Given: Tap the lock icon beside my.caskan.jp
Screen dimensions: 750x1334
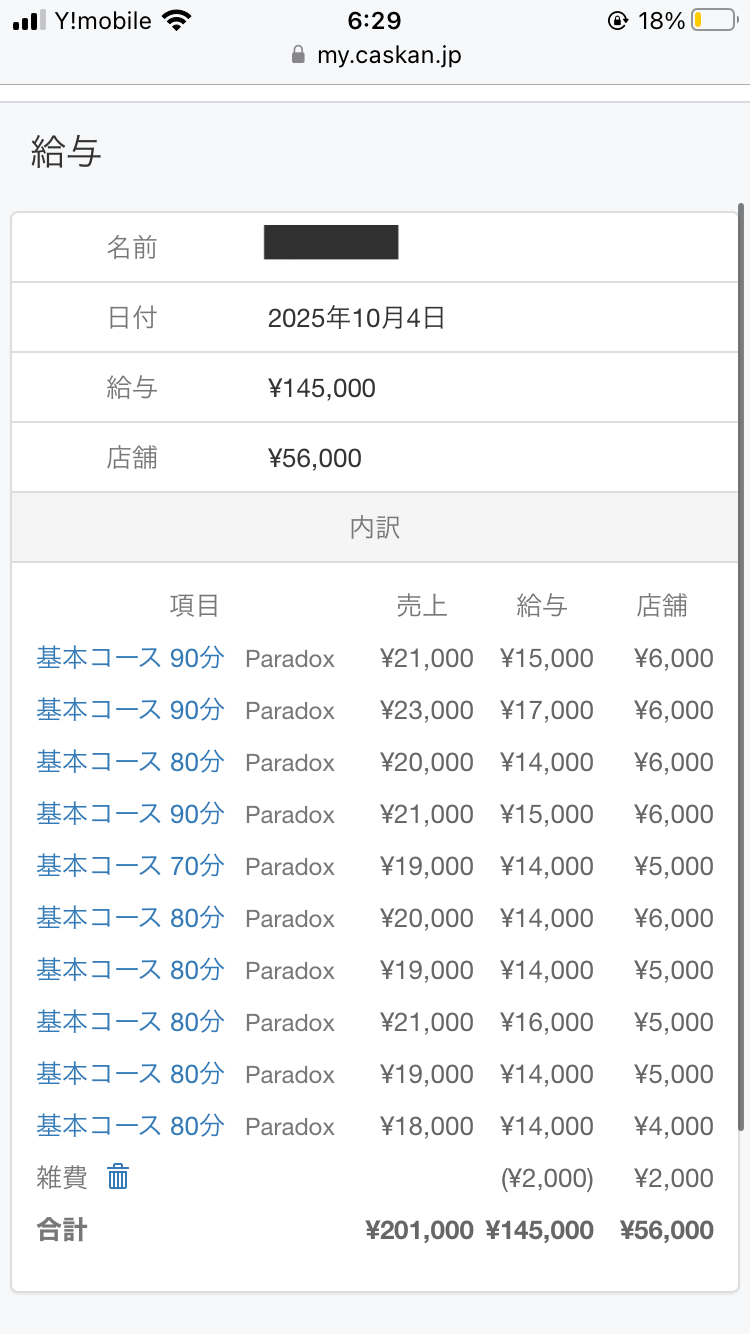Looking at the screenshot, I should [x=297, y=55].
